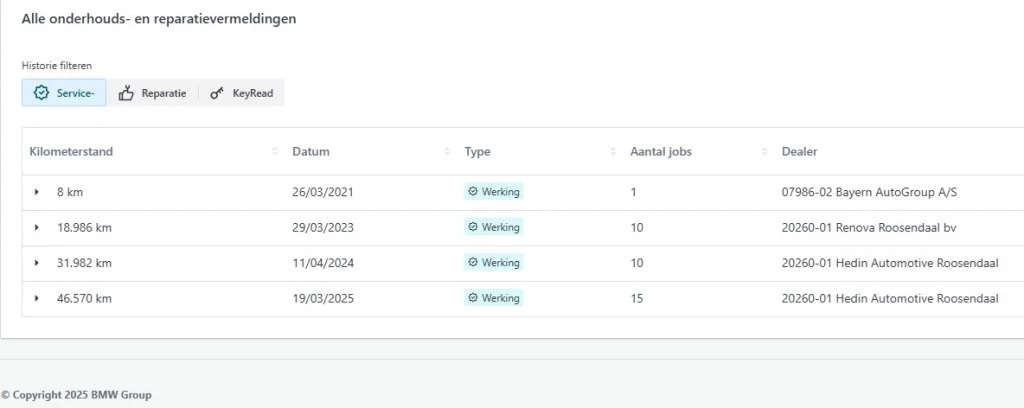
Task: Click the Werking status icon for 26/03/2021
Action: pyautogui.click(x=473, y=191)
